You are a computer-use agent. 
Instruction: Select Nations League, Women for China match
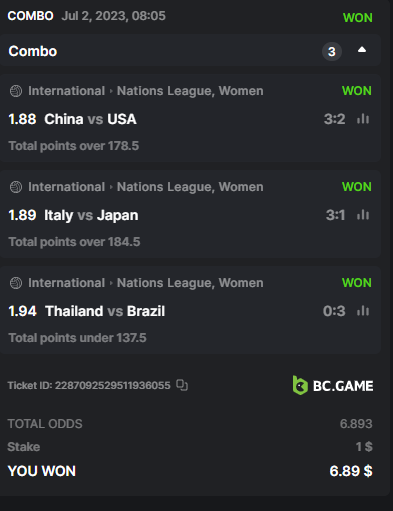tap(190, 91)
